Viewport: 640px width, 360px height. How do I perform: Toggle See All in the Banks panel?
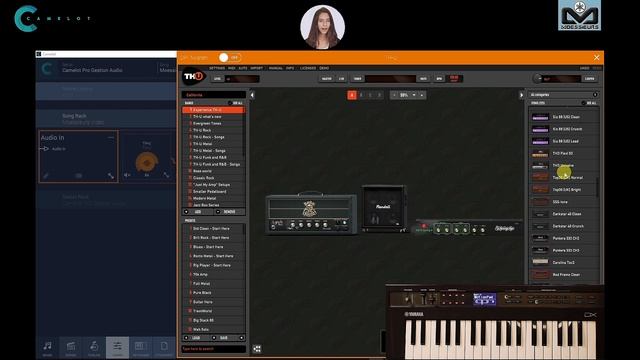(x=235, y=103)
